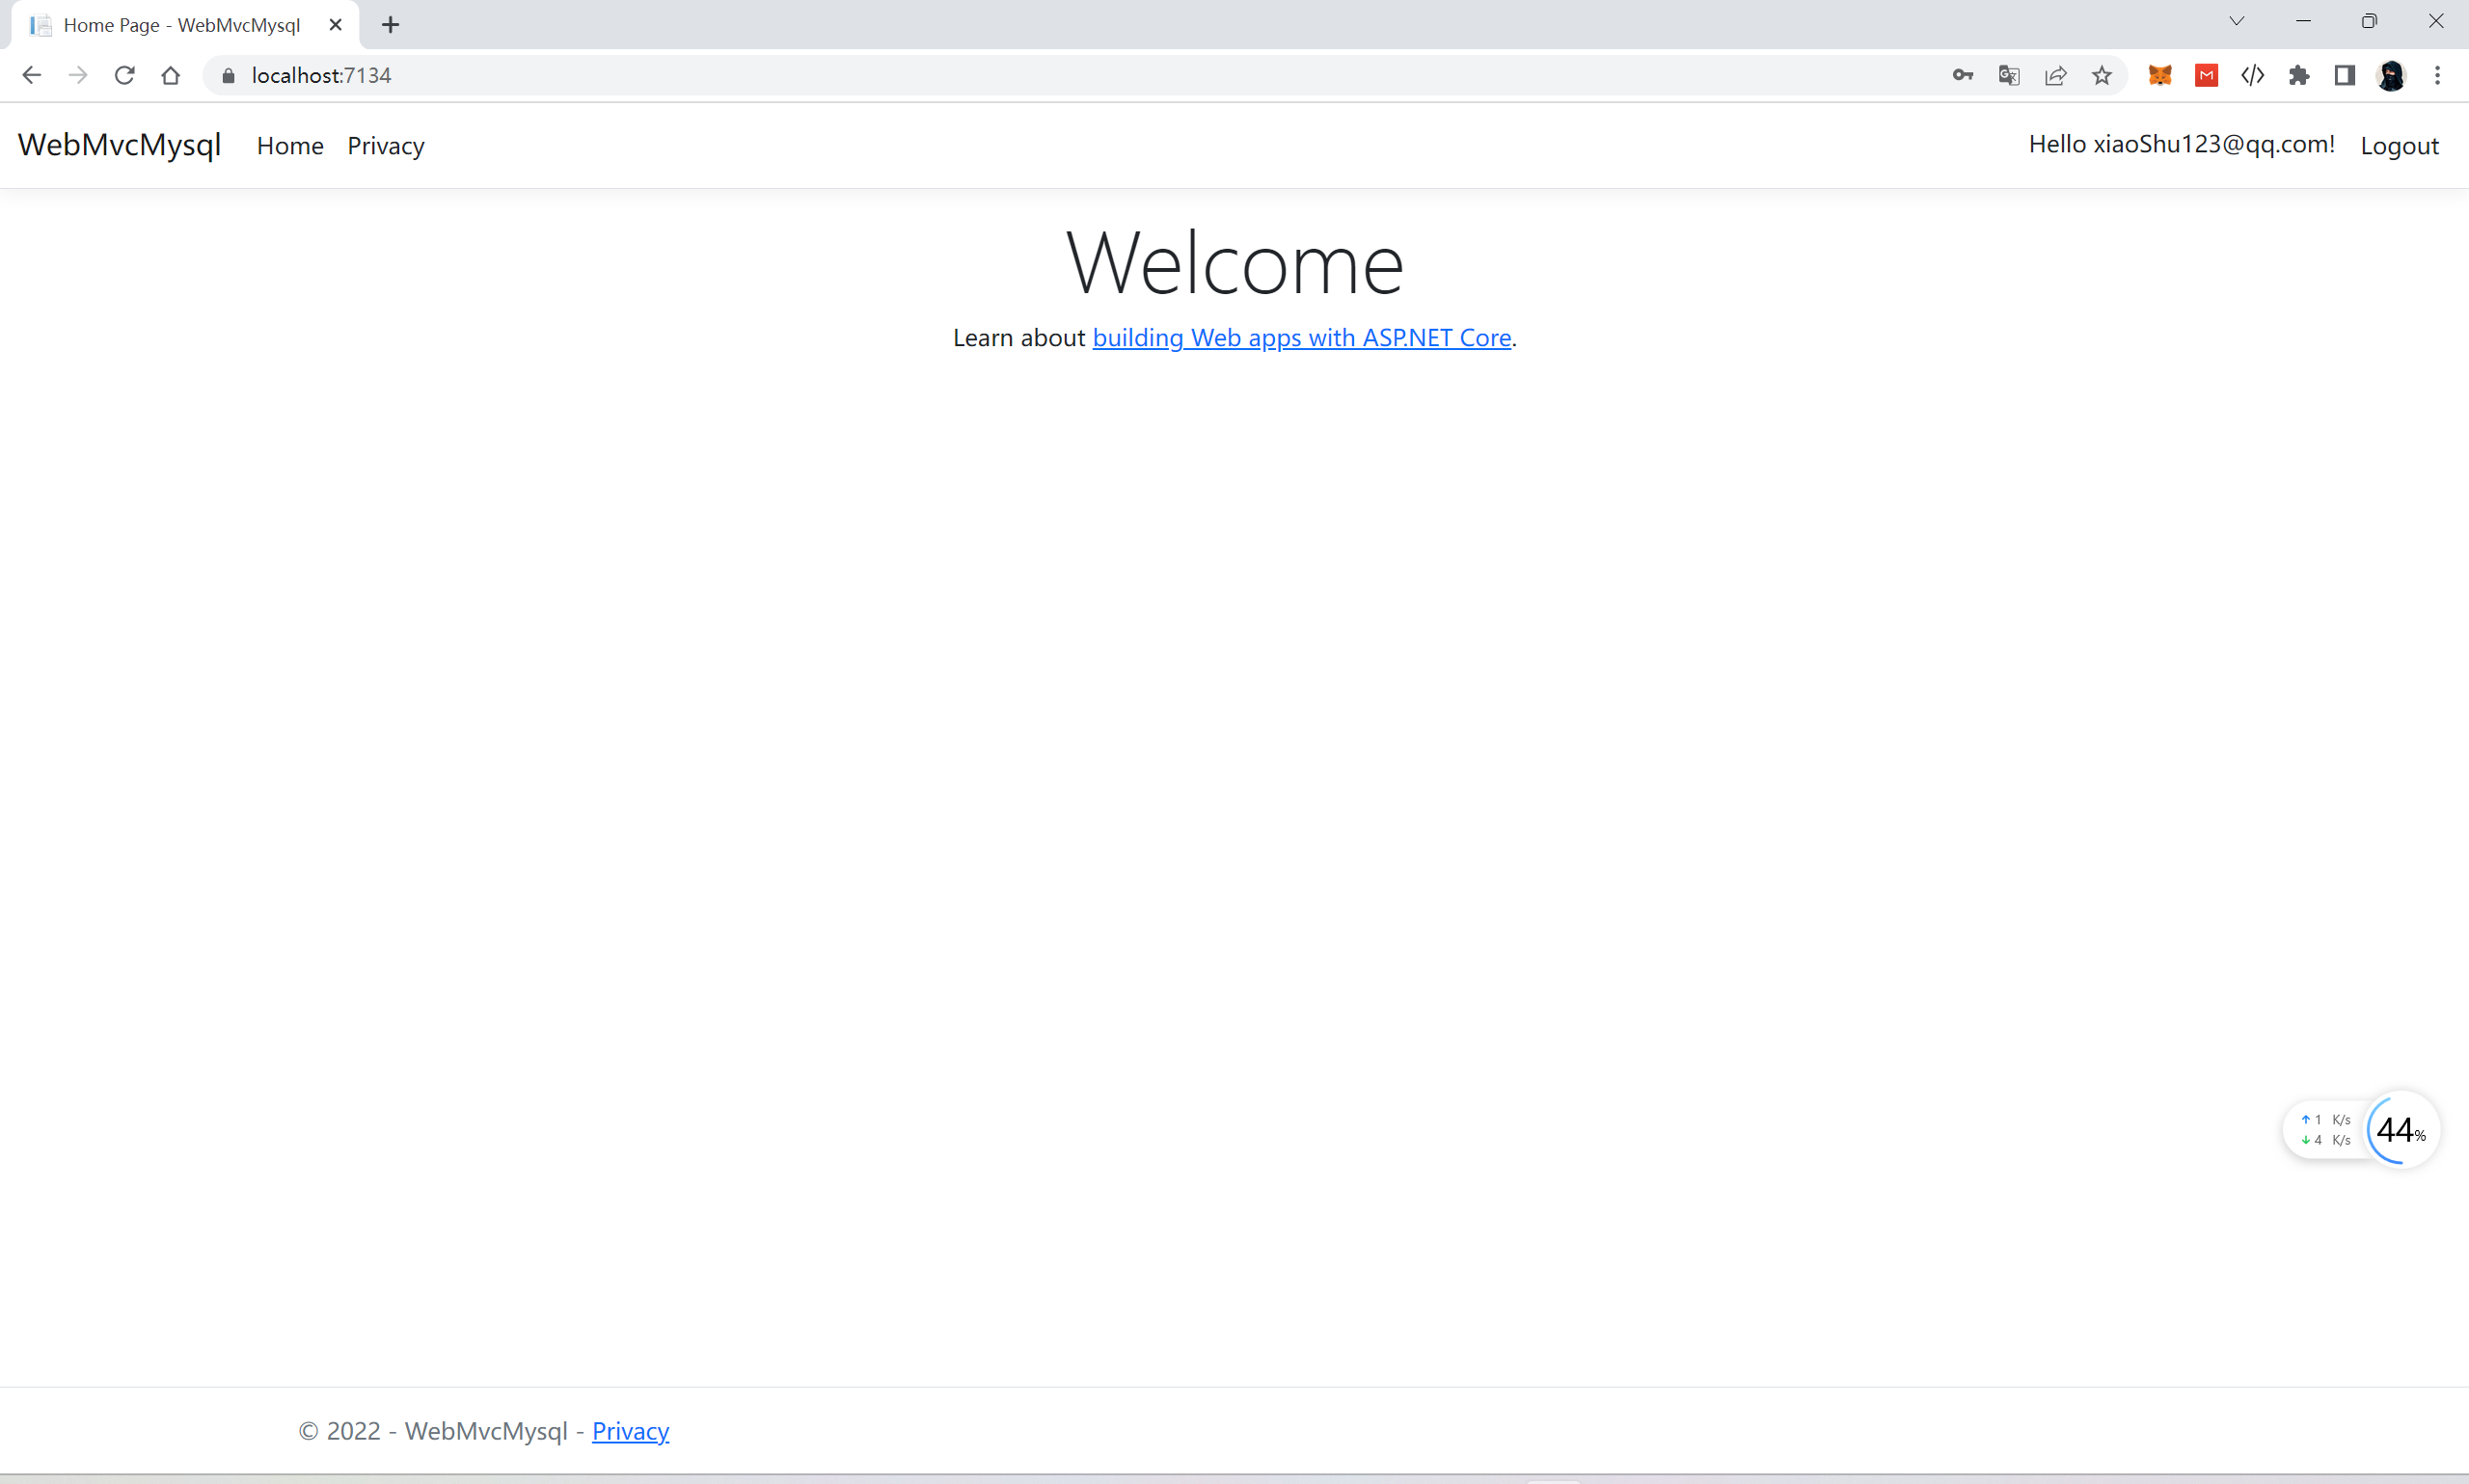Open the saved passwords key icon
Image resolution: width=2469 pixels, height=1484 pixels.
point(1962,75)
